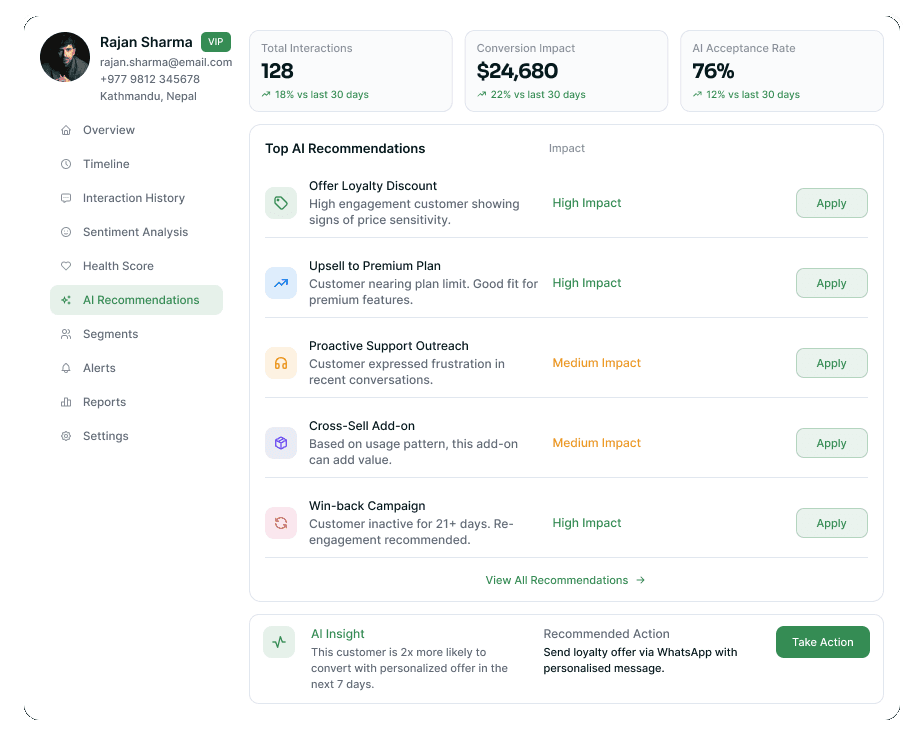Click the phone number +977 9812 345678

(150, 79)
